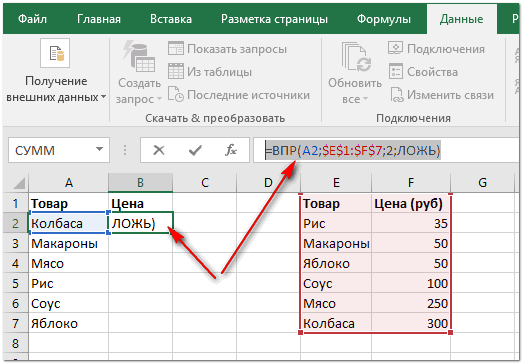
Task: Select column D header
Action: point(268,183)
